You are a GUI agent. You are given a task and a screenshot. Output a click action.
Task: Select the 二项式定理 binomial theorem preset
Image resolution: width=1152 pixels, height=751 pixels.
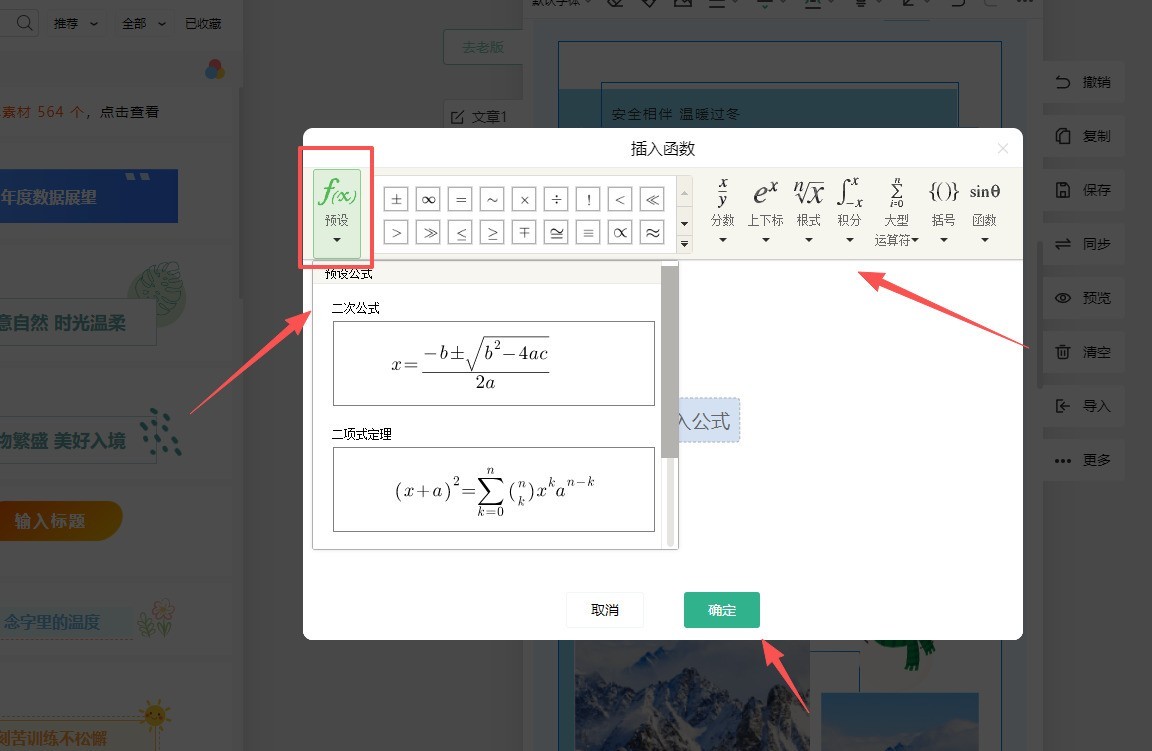[494, 489]
